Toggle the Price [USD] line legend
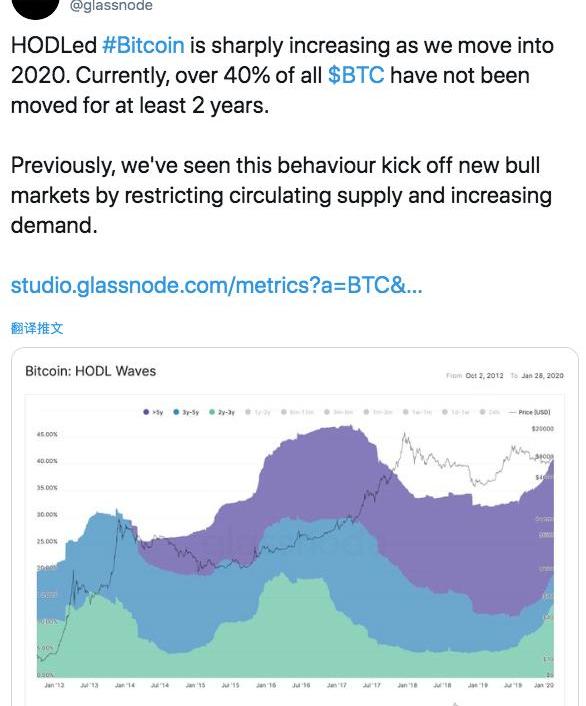The image size is (586, 706). point(529,412)
